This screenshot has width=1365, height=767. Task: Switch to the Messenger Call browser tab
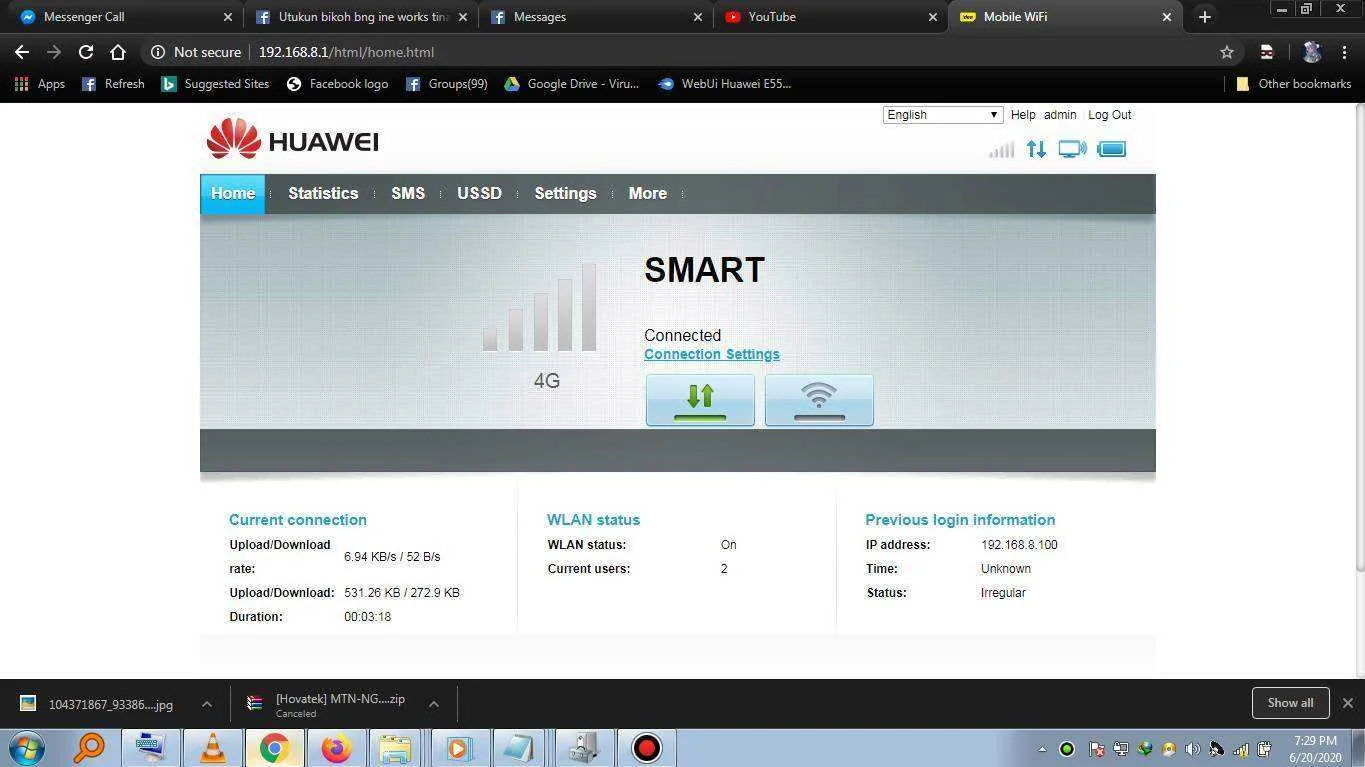pyautogui.click(x=122, y=17)
